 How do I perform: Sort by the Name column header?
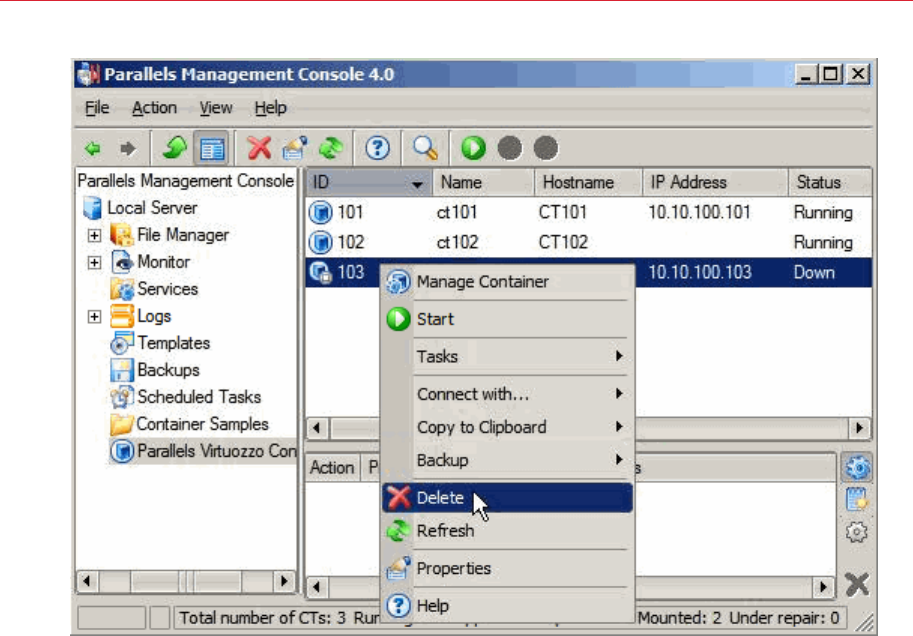tap(483, 183)
